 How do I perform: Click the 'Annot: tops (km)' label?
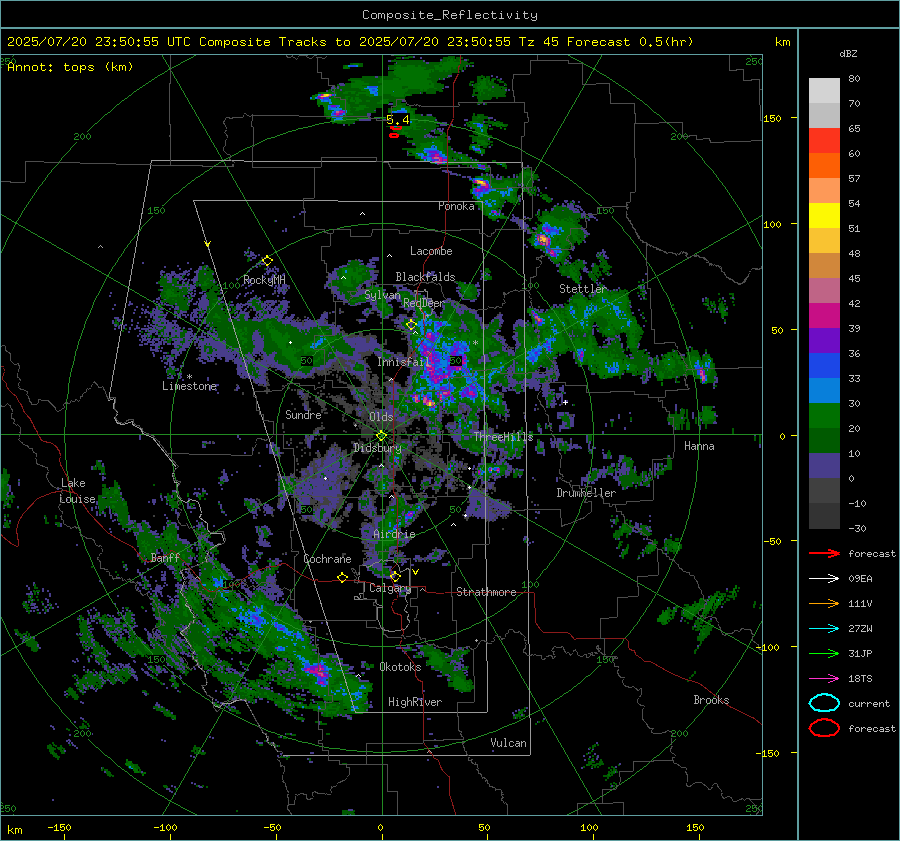[x=70, y=67]
